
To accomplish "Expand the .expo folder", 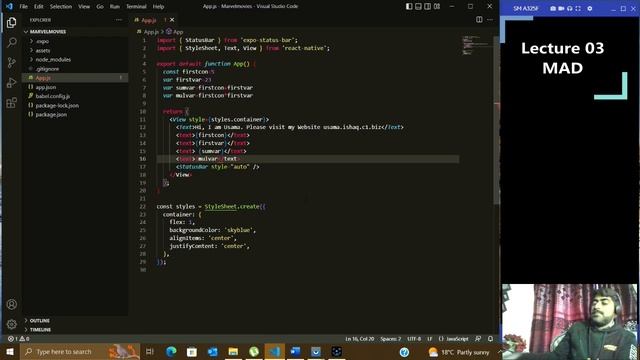I will click(x=42, y=41).
